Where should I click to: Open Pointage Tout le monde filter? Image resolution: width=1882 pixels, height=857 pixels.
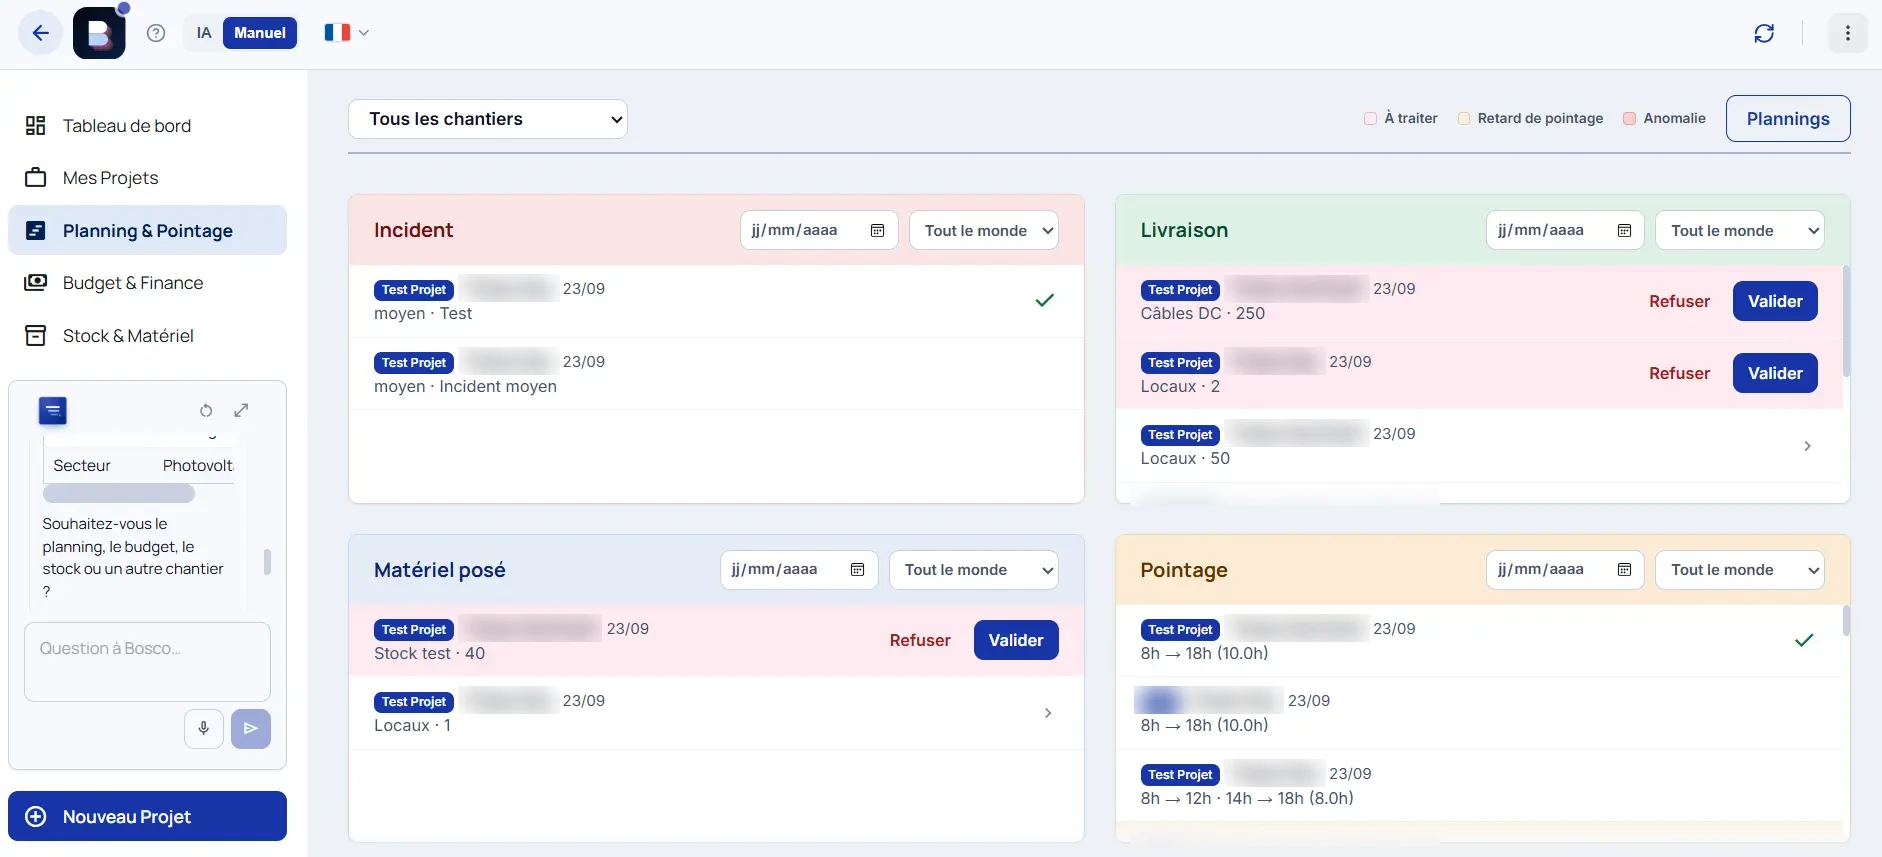[x=1740, y=569]
